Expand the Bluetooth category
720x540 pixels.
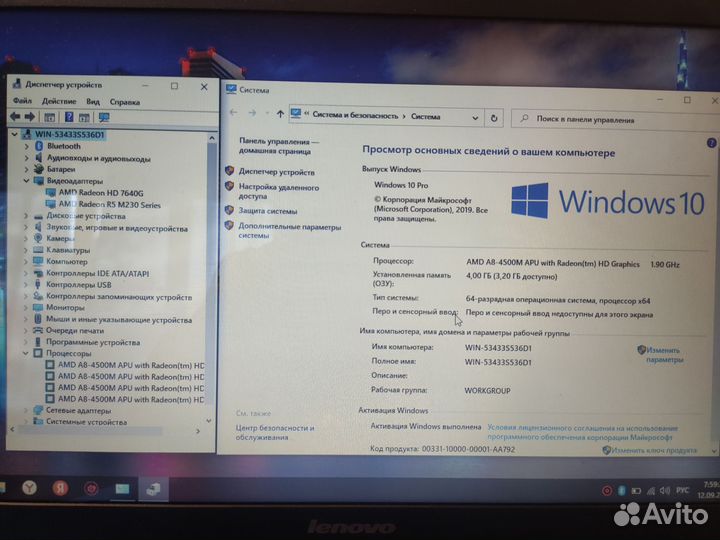click(x=26, y=146)
